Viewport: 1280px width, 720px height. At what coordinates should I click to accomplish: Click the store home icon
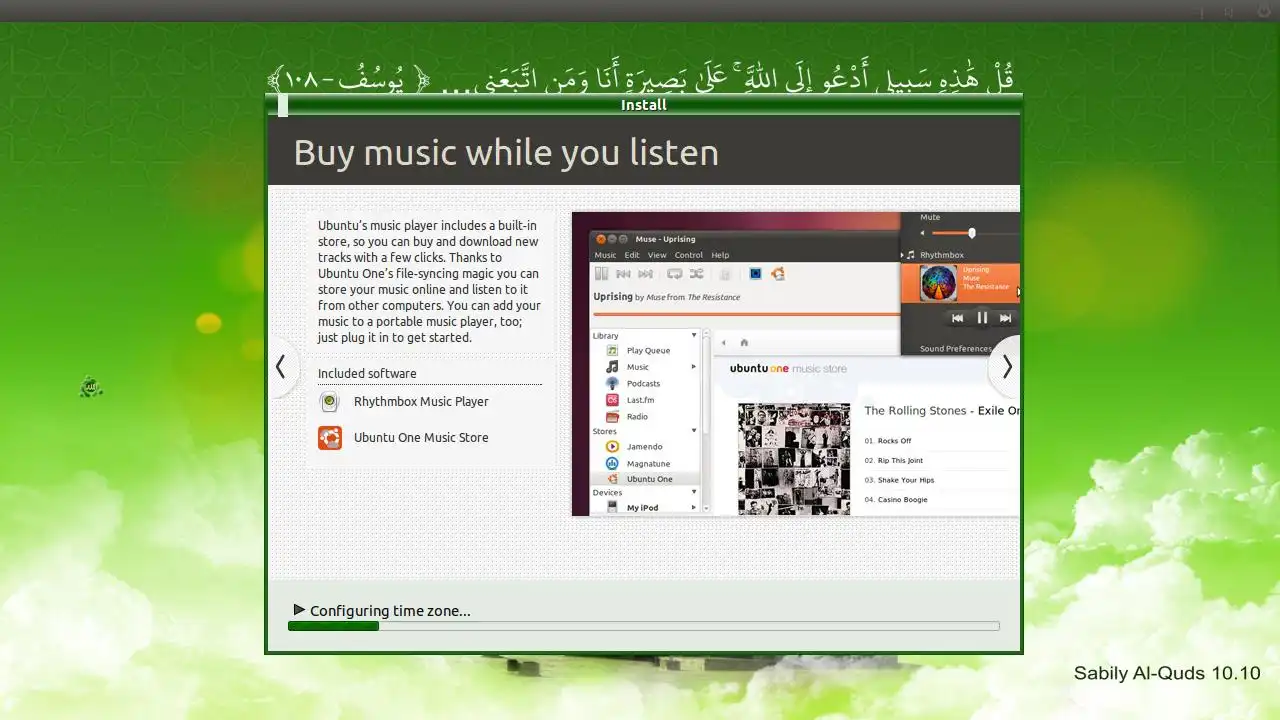(x=744, y=343)
